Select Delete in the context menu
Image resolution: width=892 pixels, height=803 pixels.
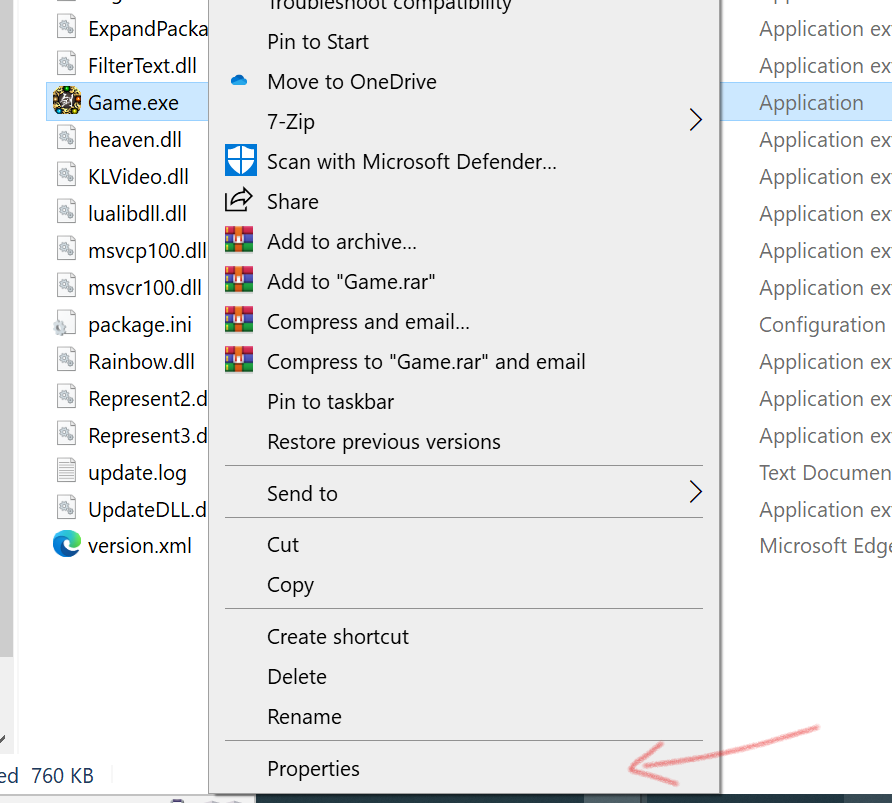click(297, 677)
